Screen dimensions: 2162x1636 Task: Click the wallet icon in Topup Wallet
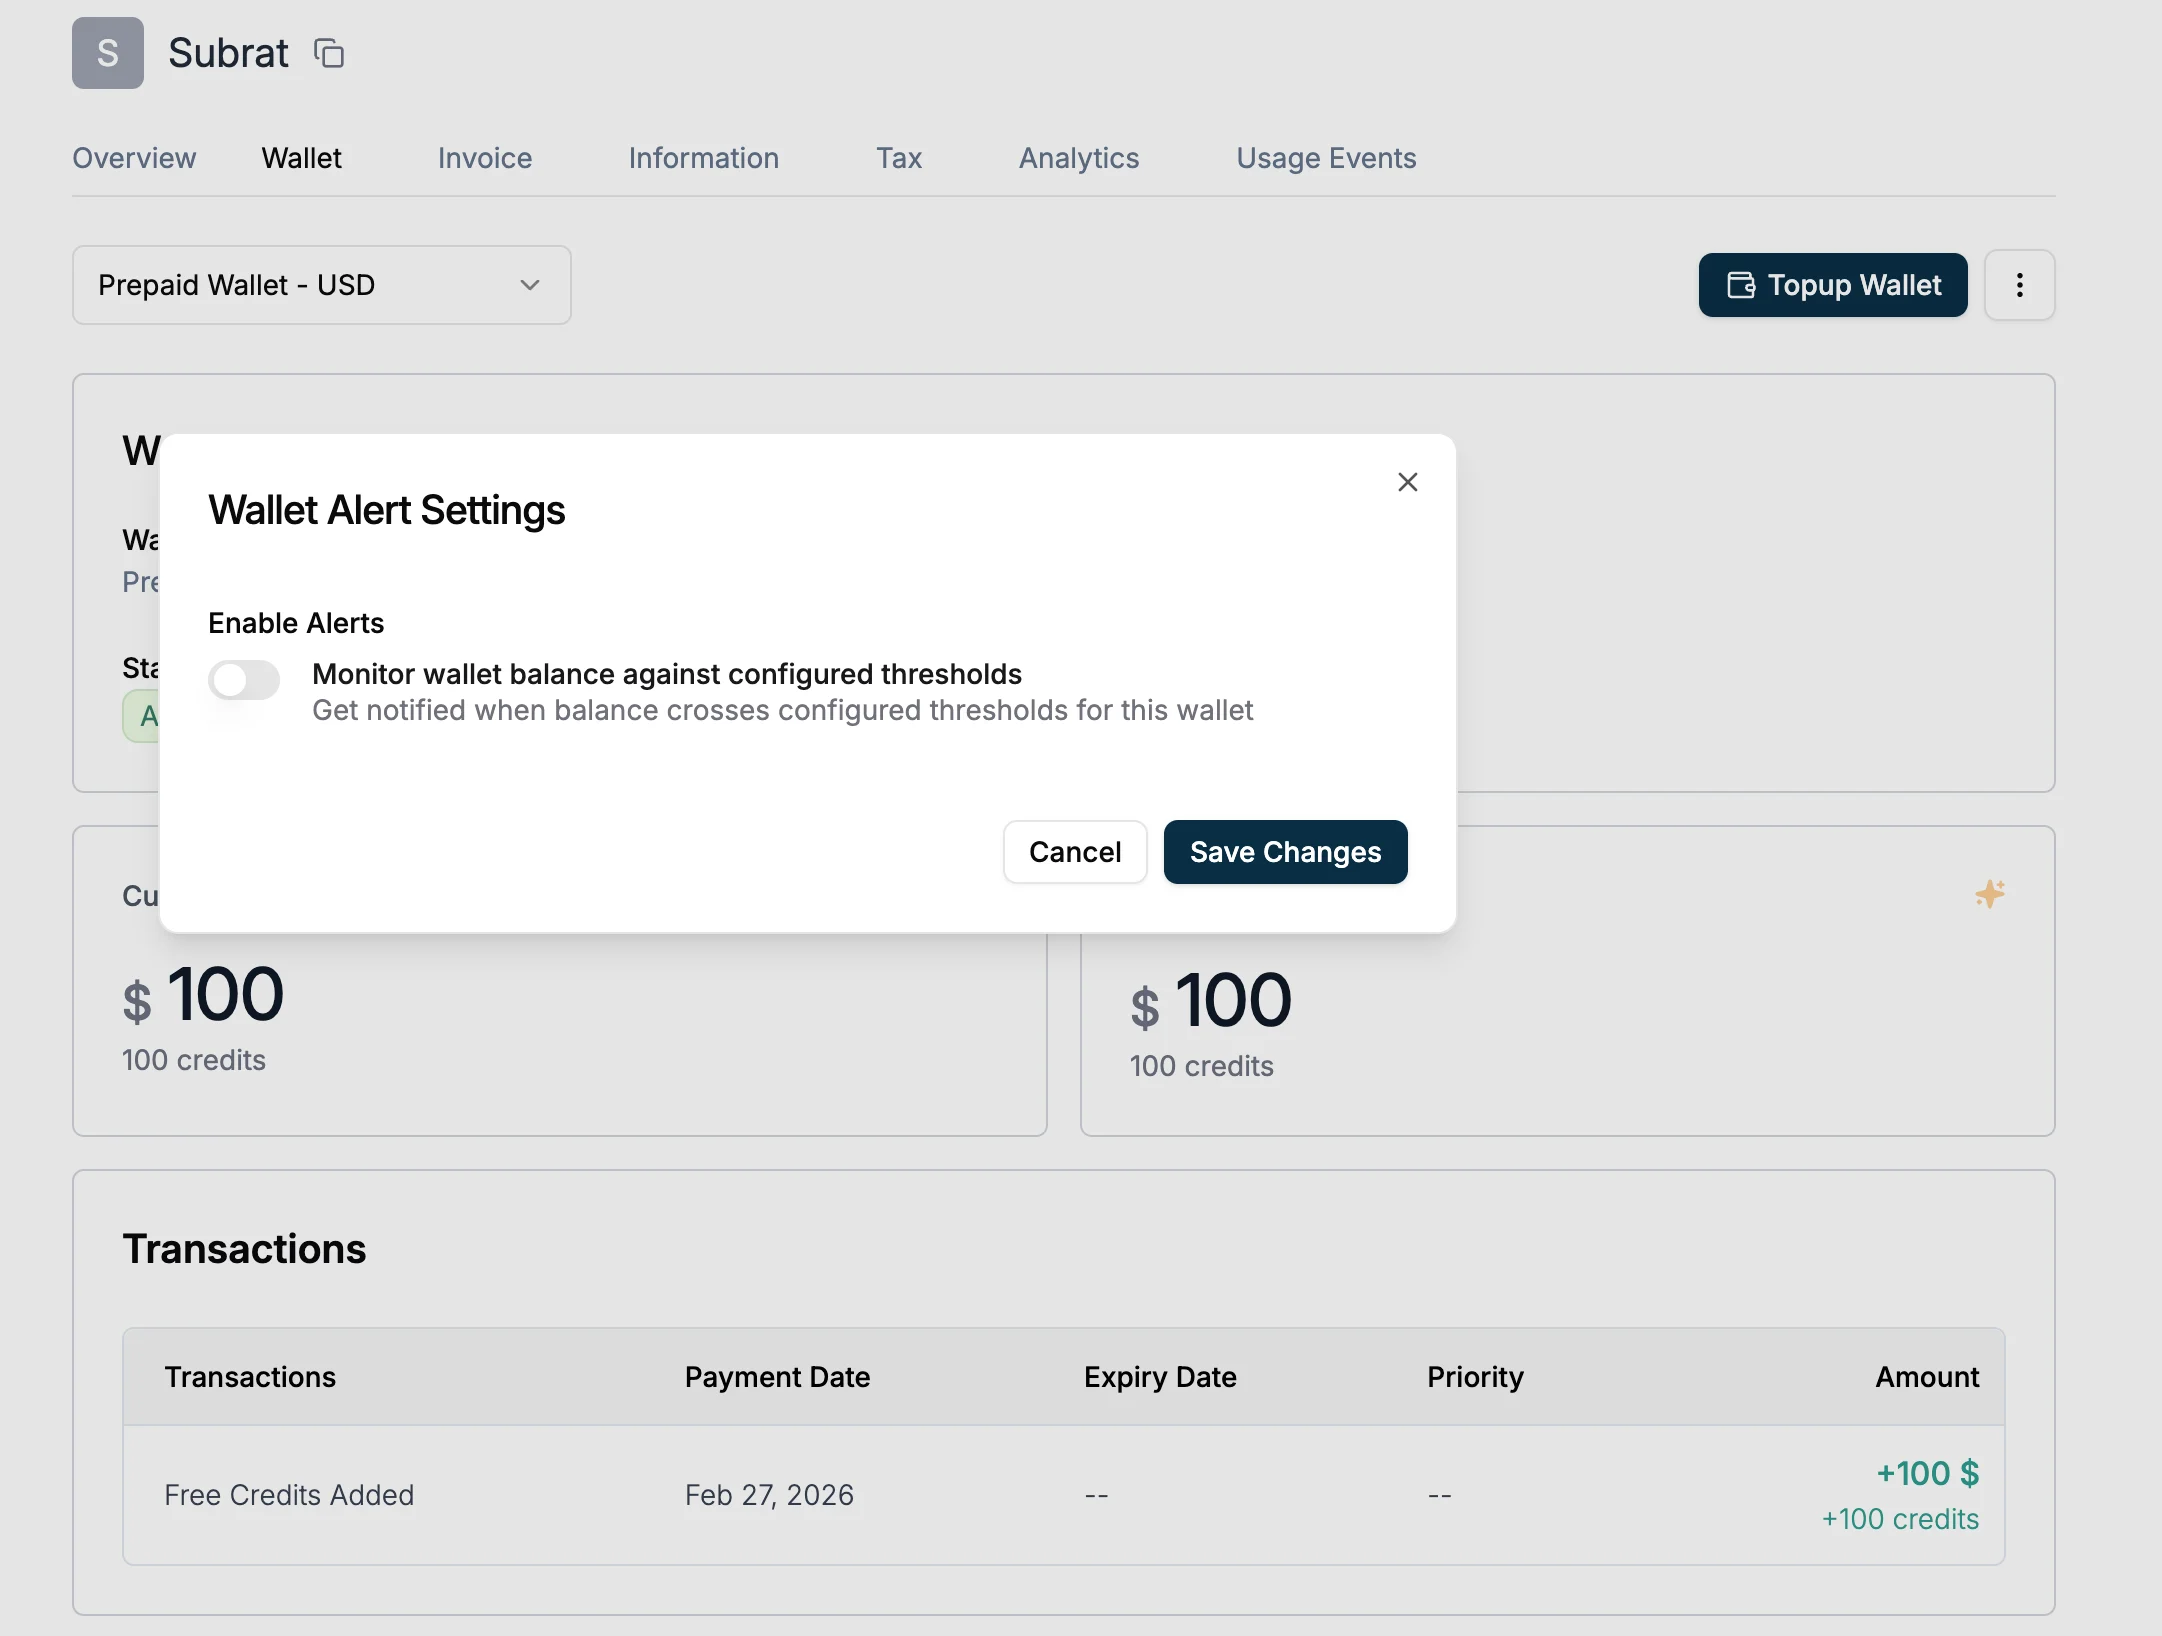click(1741, 285)
